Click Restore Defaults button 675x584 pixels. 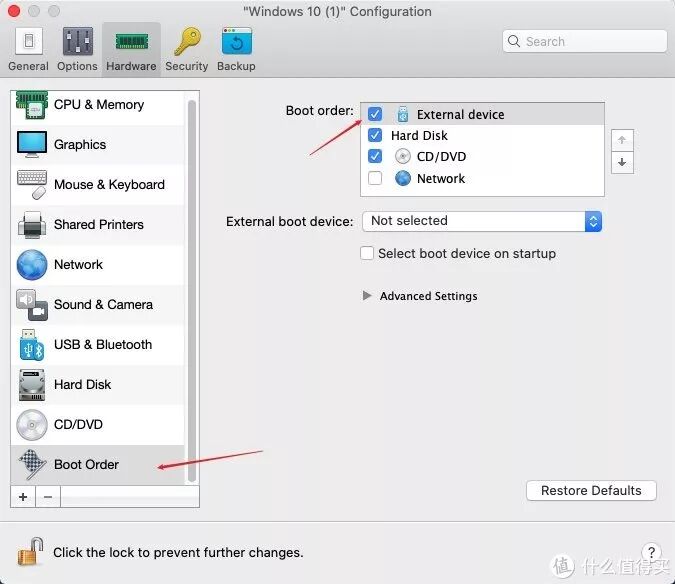591,491
